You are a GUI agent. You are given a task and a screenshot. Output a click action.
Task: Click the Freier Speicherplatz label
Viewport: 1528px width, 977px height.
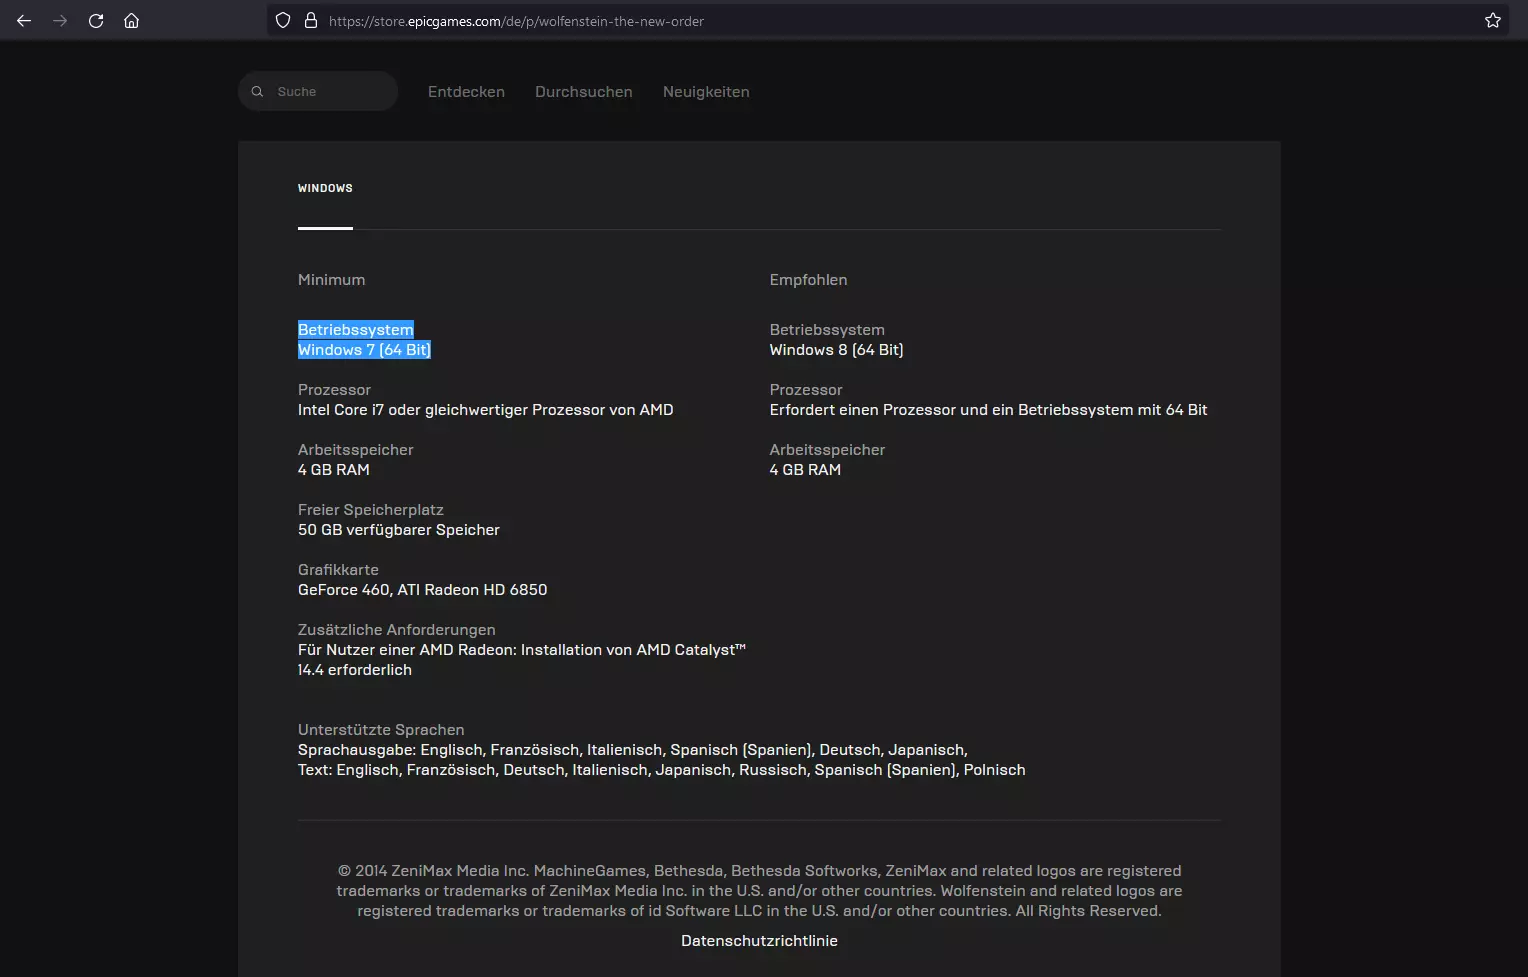click(x=371, y=510)
